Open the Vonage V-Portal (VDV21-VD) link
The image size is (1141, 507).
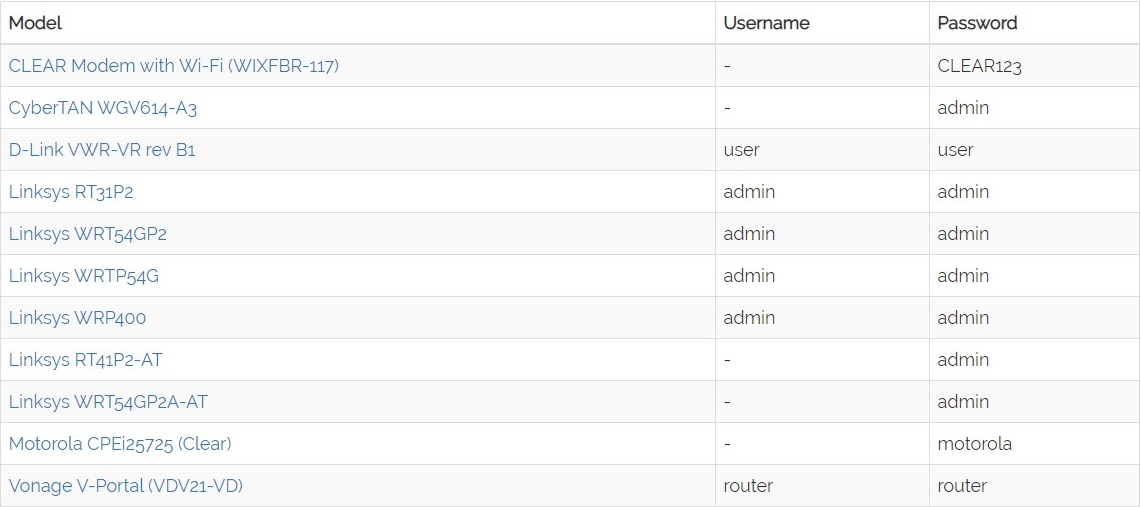pyautogui.click(x=125, y=486)
